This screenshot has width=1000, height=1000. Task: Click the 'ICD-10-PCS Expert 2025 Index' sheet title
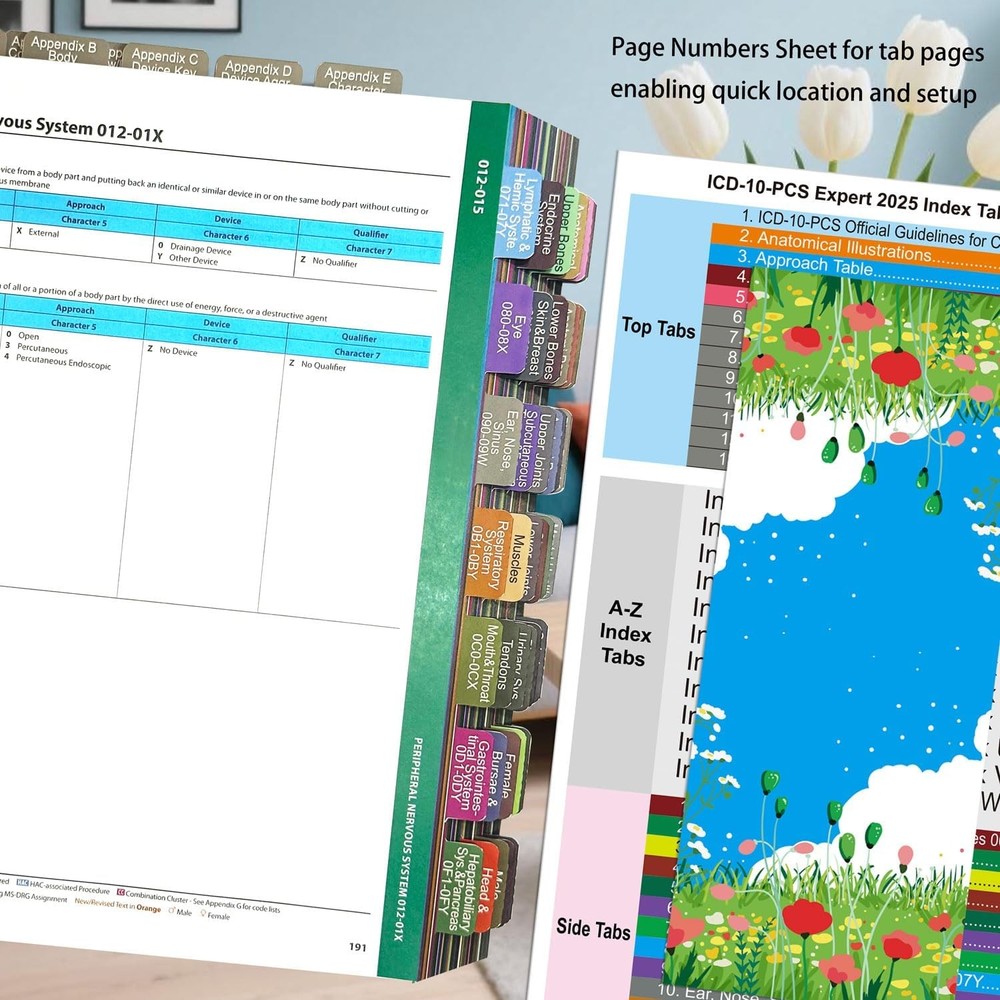(x=853, y=196)
